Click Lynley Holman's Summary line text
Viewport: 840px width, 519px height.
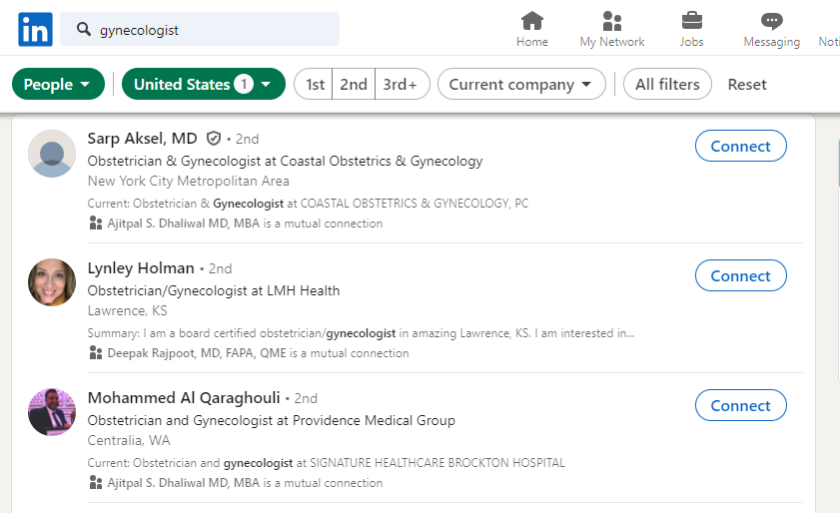coord(361,333)
